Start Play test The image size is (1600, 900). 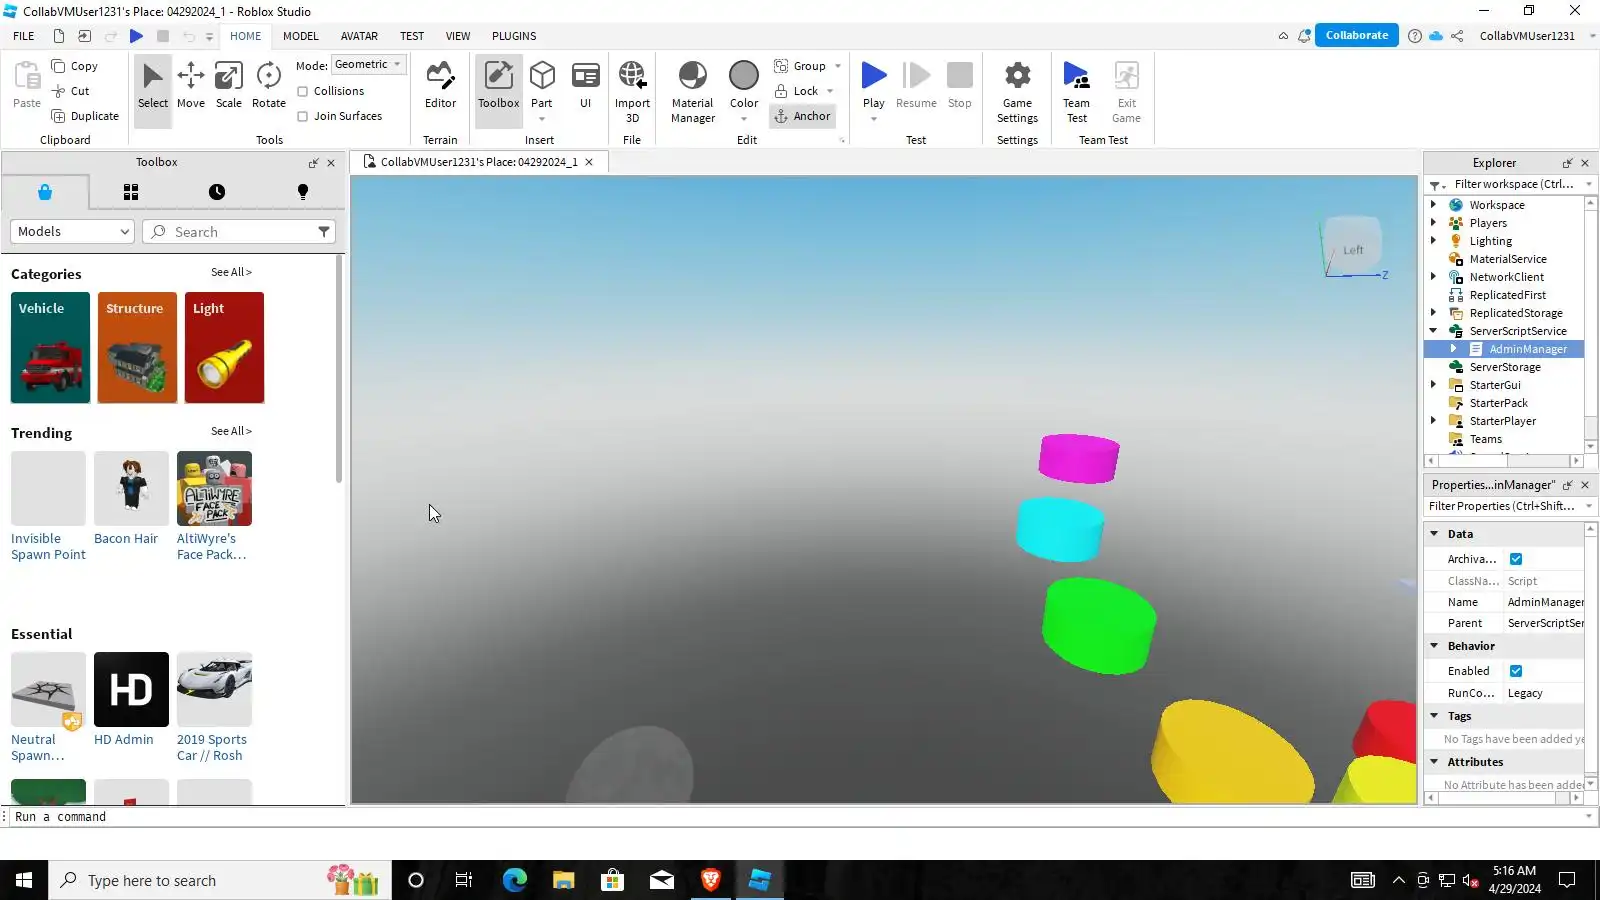[x=874, y=87]
